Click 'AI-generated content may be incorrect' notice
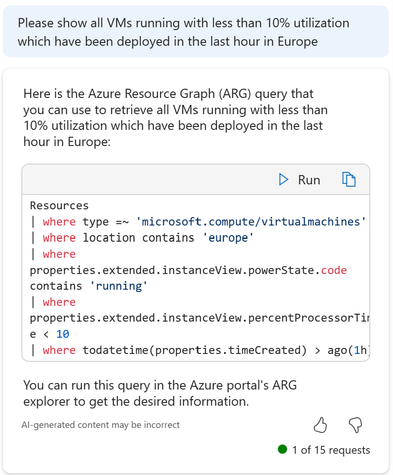Screen dimensions: 393x475 [x=100, y=425]
